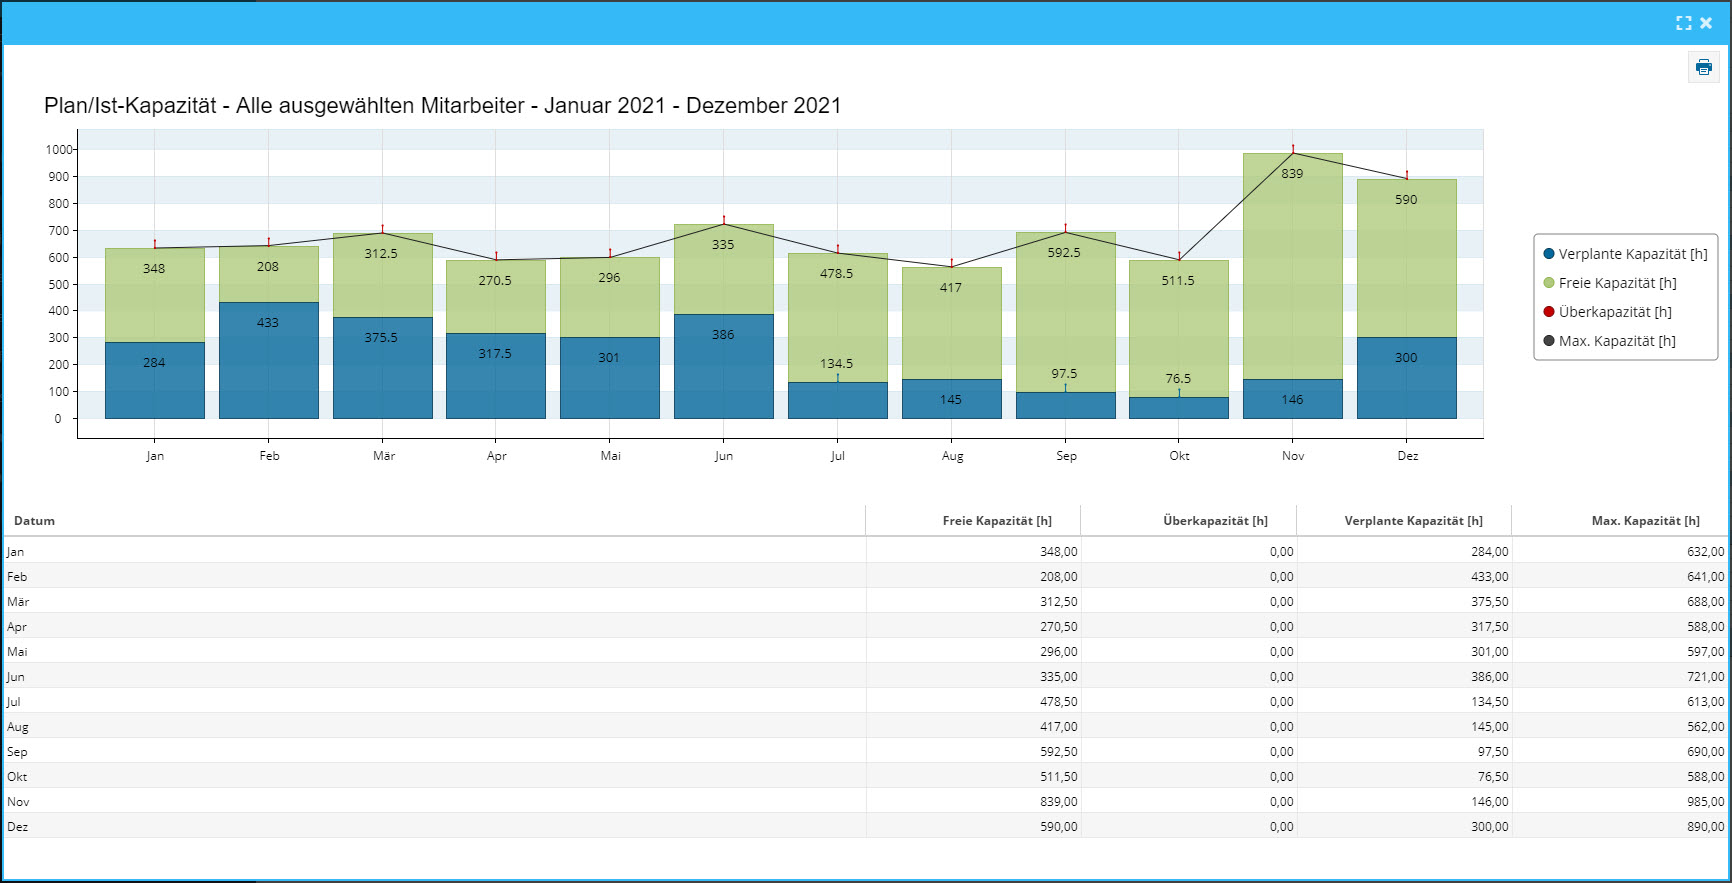Select the Jan row in the table

click(x=866, y=551)
